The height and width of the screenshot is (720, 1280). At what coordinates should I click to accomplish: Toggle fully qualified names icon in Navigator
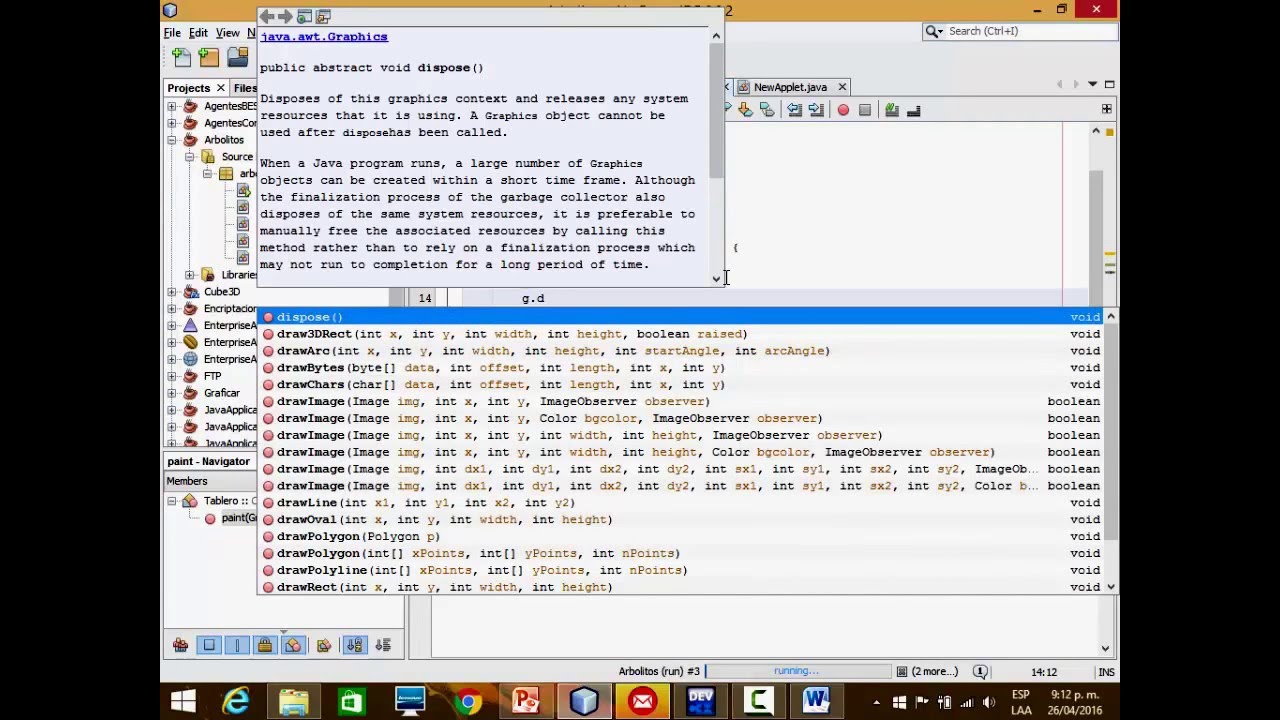click(x=324, y=645)
